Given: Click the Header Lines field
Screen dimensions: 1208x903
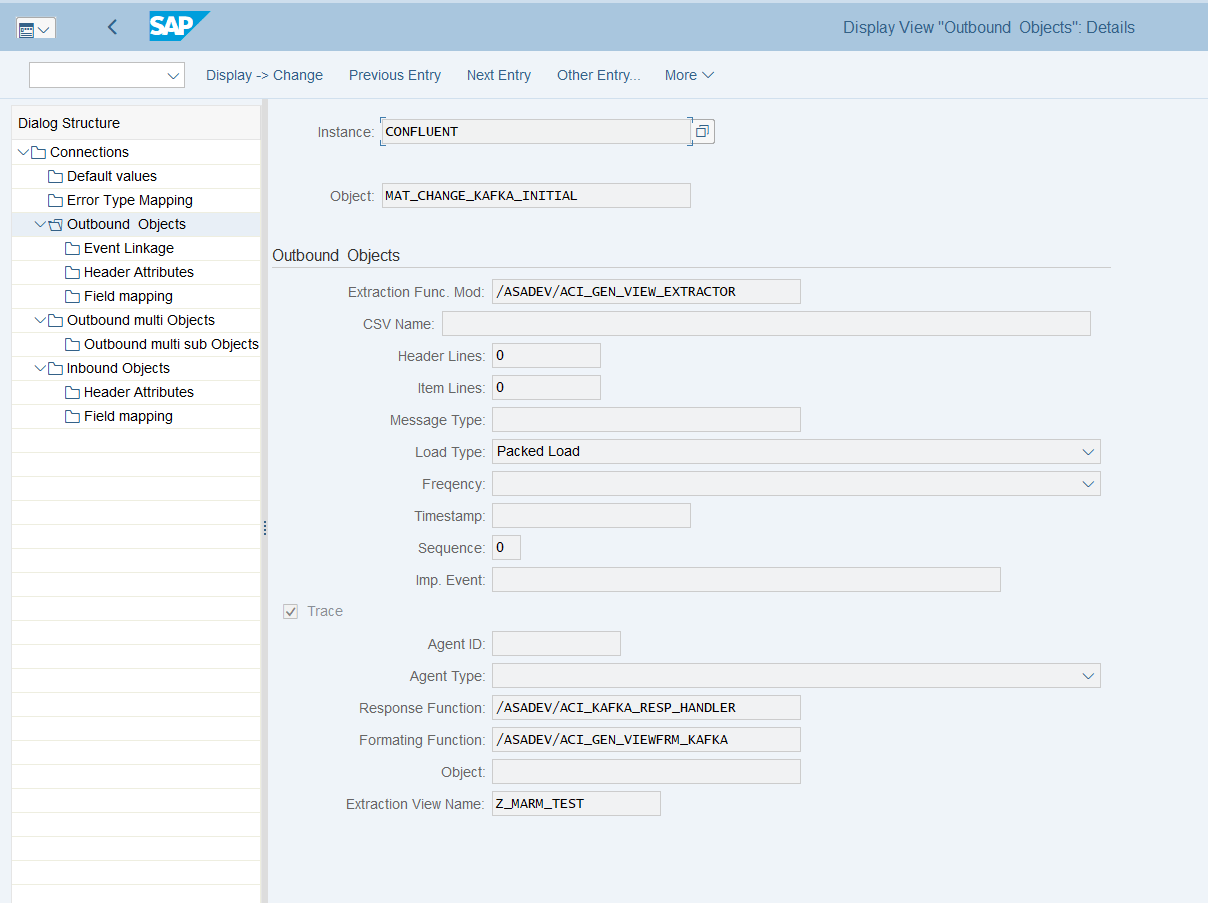Looking at the screenshot, I should [546, 356].
